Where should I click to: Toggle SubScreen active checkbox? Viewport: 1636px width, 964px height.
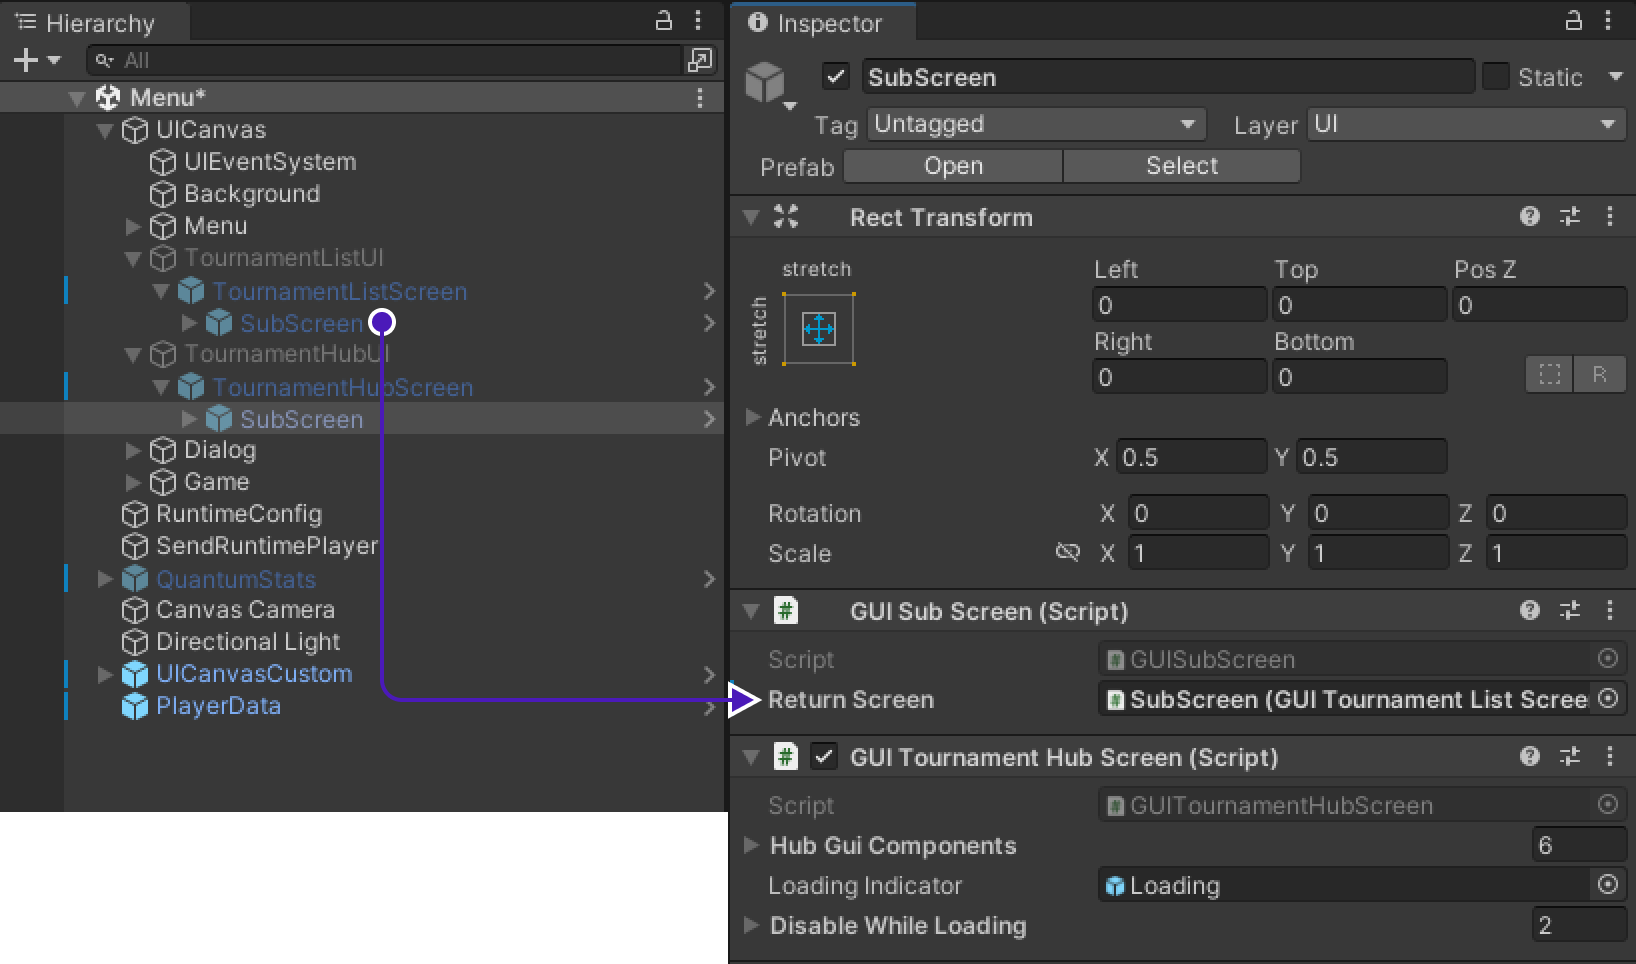point(836,77)
